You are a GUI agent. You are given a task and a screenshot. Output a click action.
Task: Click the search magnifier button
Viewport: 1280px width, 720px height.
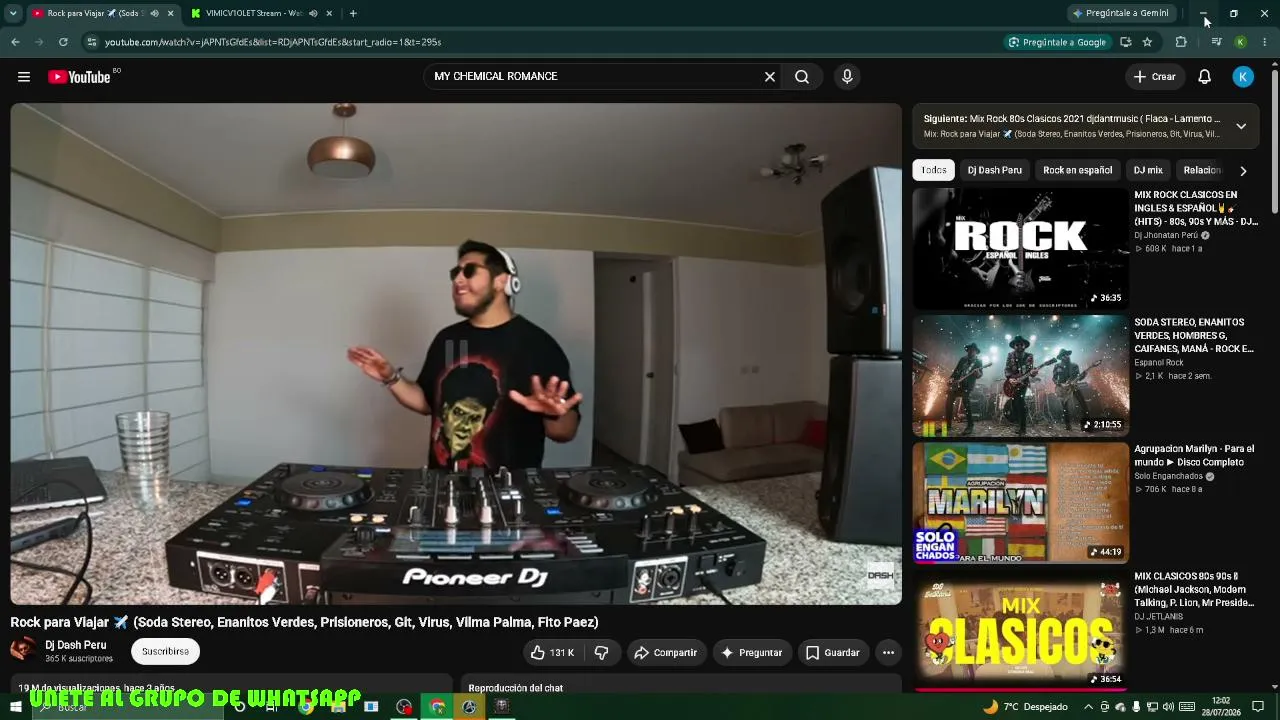[x=802, y=77]
